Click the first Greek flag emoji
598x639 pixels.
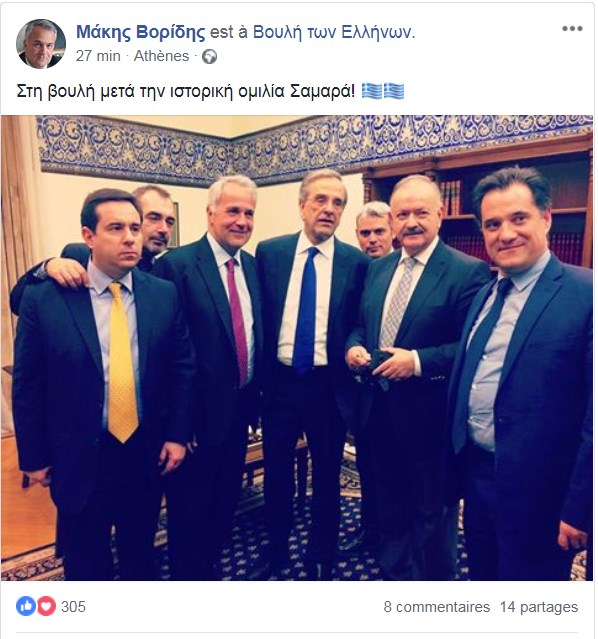[x=372, y=91]
